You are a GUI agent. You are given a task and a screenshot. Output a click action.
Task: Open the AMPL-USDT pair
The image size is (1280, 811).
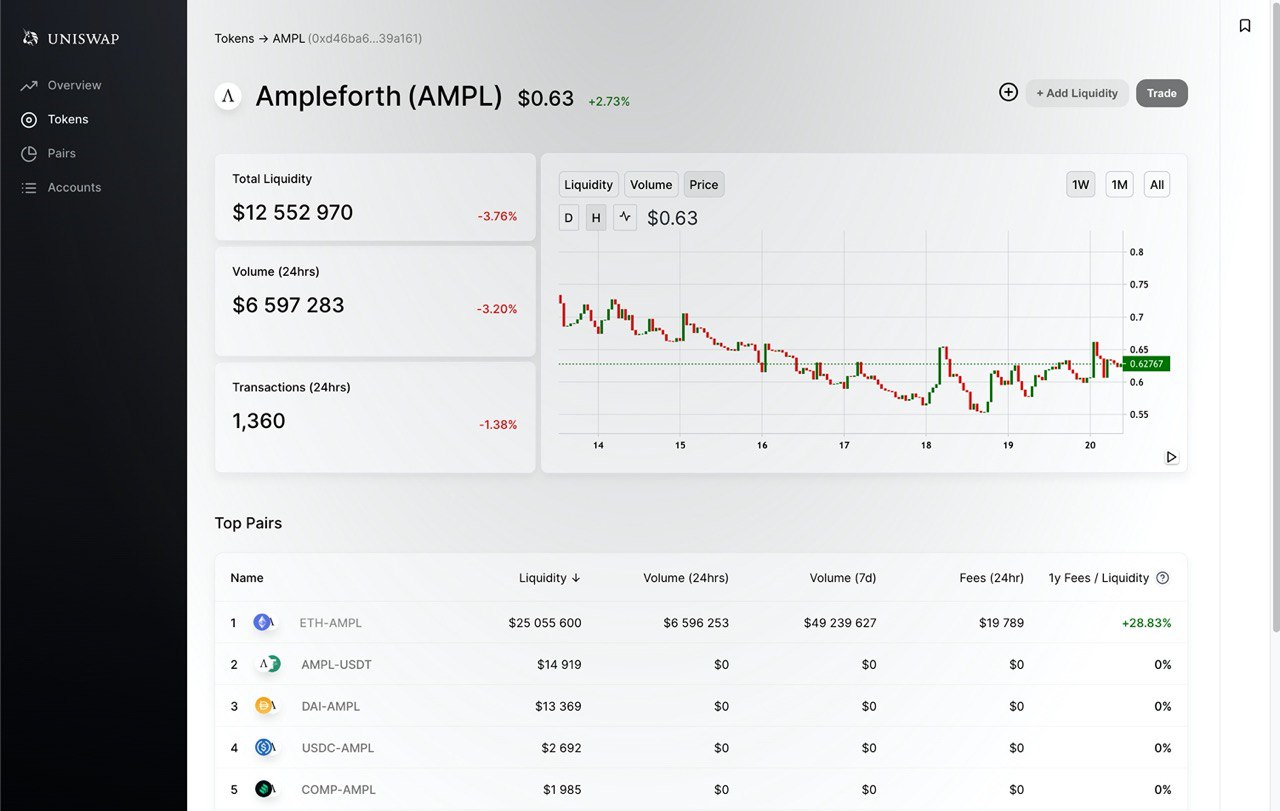tap(336, 665)
